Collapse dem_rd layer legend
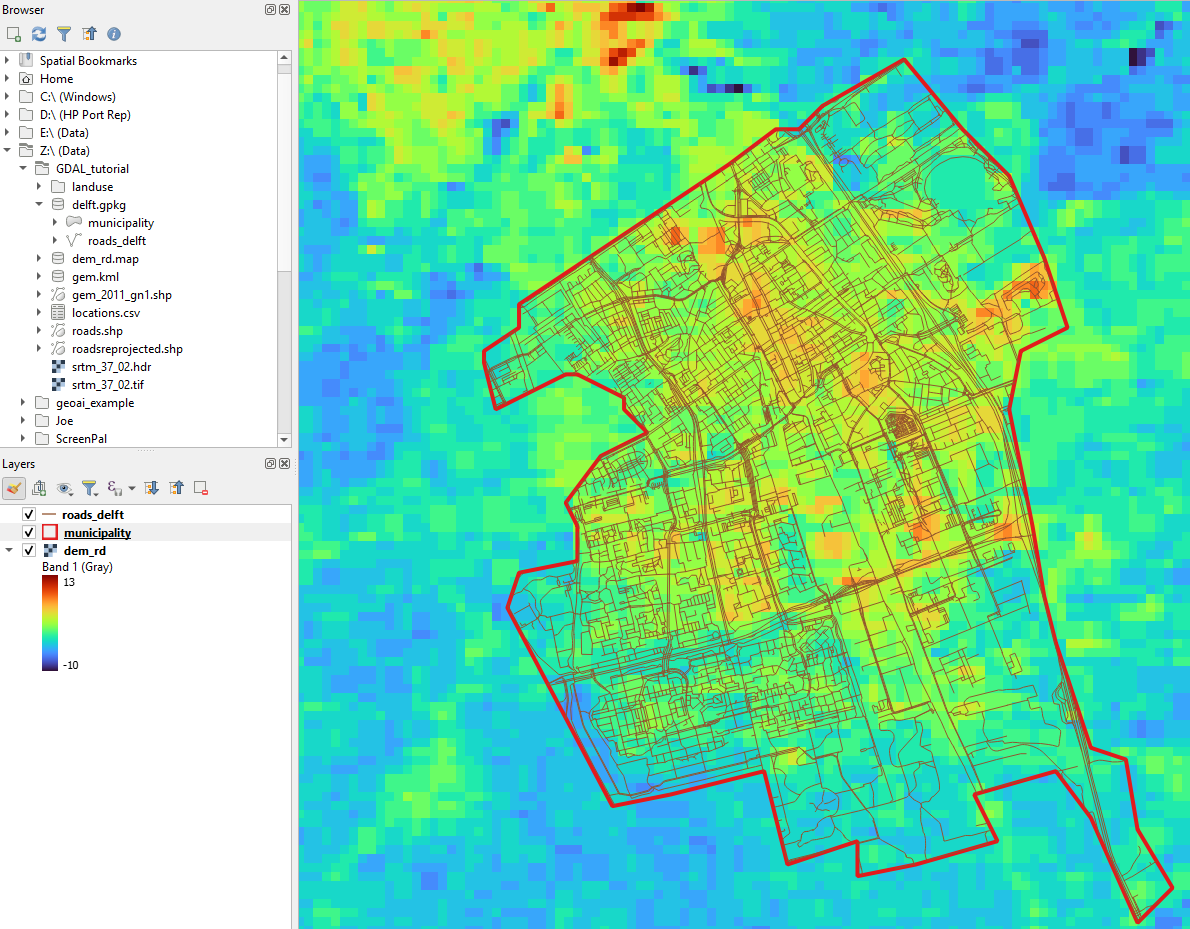The height and width of the screenshot is (929, 1190). [x=10, y=551]
